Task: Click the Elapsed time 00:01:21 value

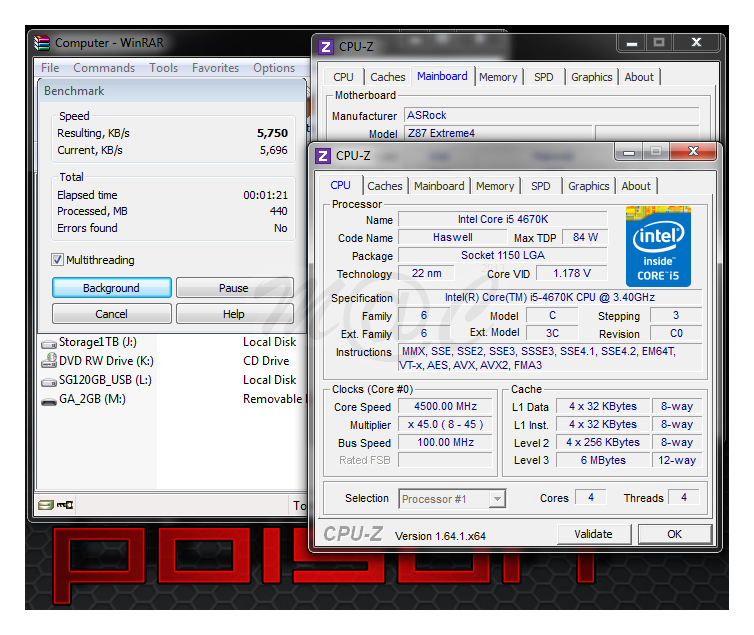Action: (x=265, y=195)
